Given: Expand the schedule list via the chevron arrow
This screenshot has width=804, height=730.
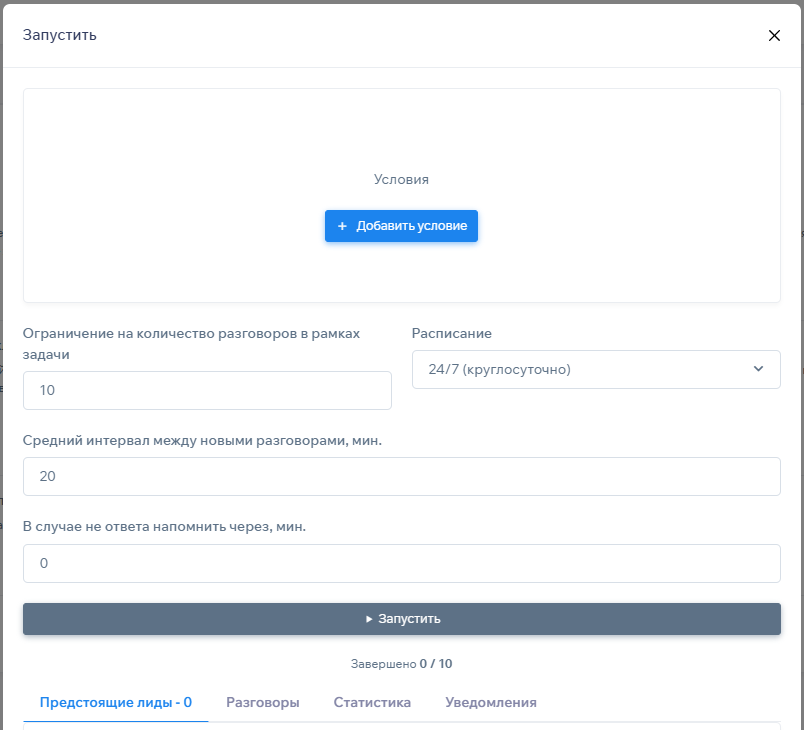Looking at the screenshot, I should pos(757,369).
